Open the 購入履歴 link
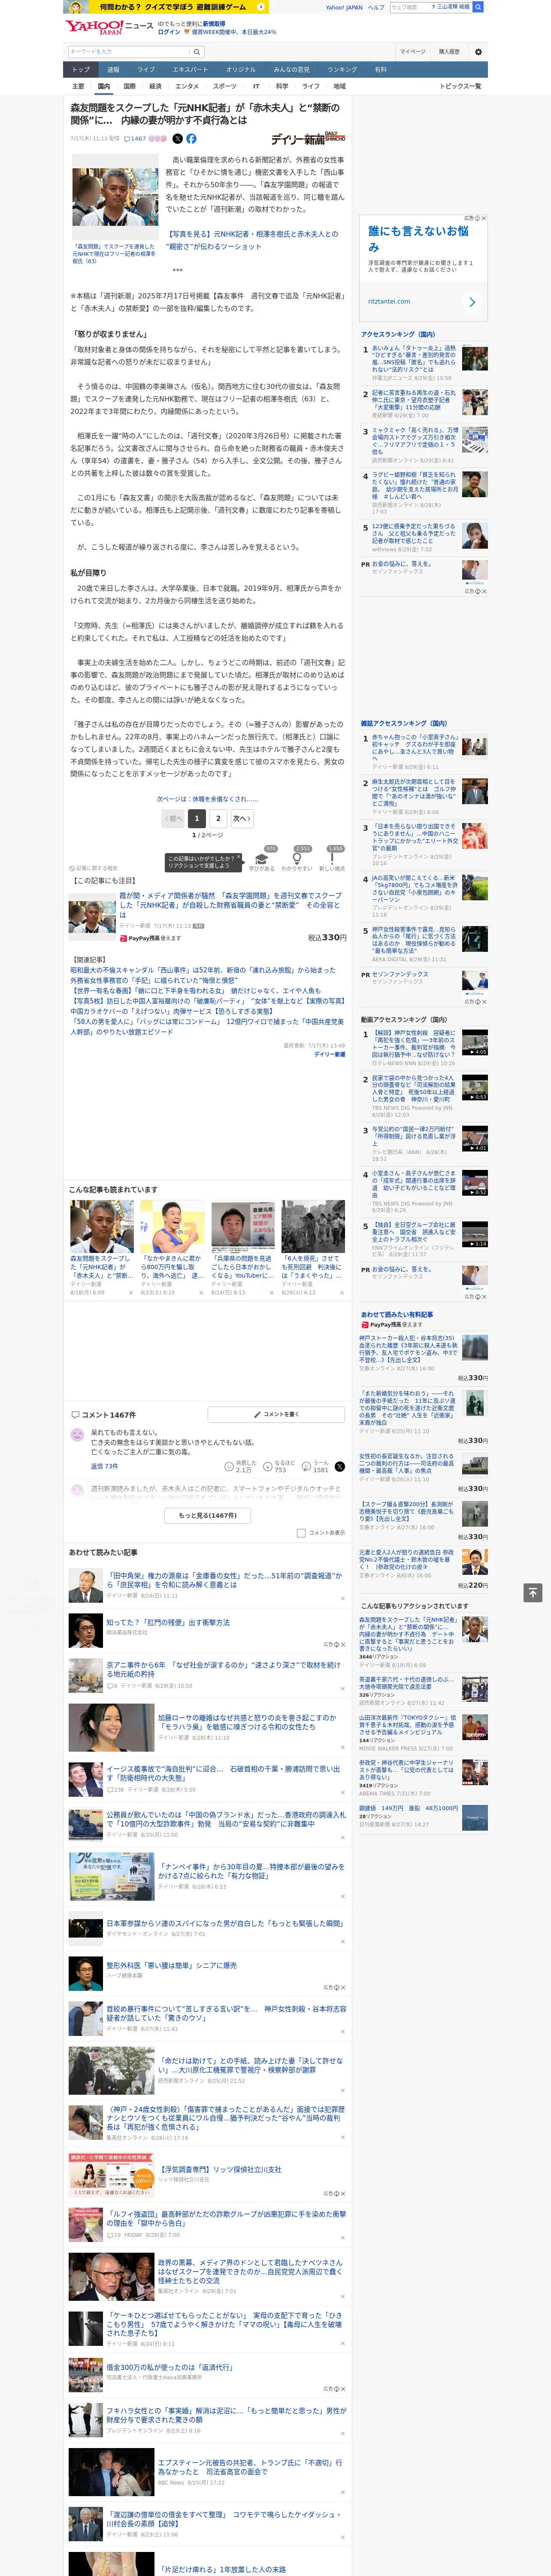Viewport: 551px width, 2576px height. 449,52
